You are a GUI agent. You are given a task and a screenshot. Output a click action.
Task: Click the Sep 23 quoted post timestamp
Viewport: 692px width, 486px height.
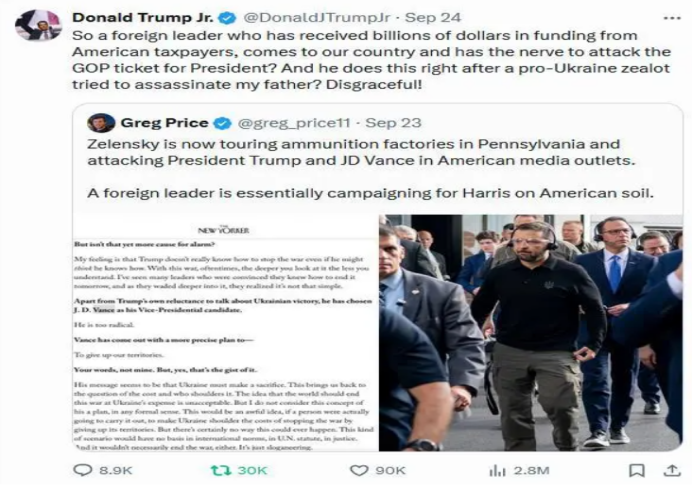coord(393,123)
